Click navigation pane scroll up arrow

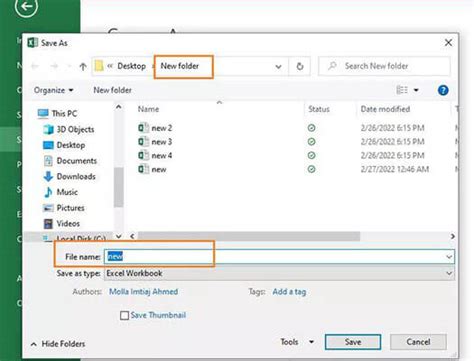[118, 107]
